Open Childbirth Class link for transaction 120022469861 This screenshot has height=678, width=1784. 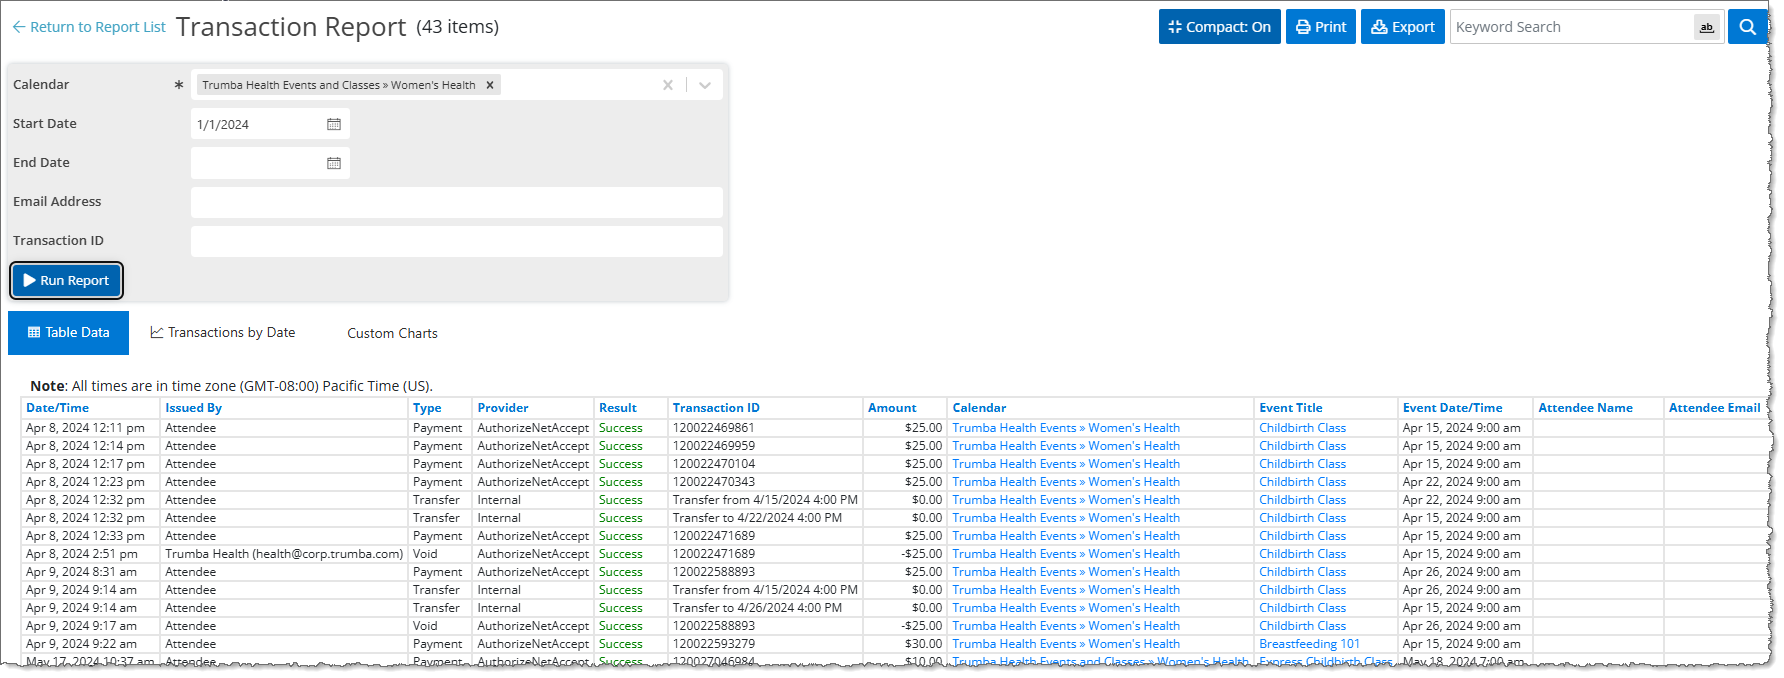click(x=1302, y=428)
